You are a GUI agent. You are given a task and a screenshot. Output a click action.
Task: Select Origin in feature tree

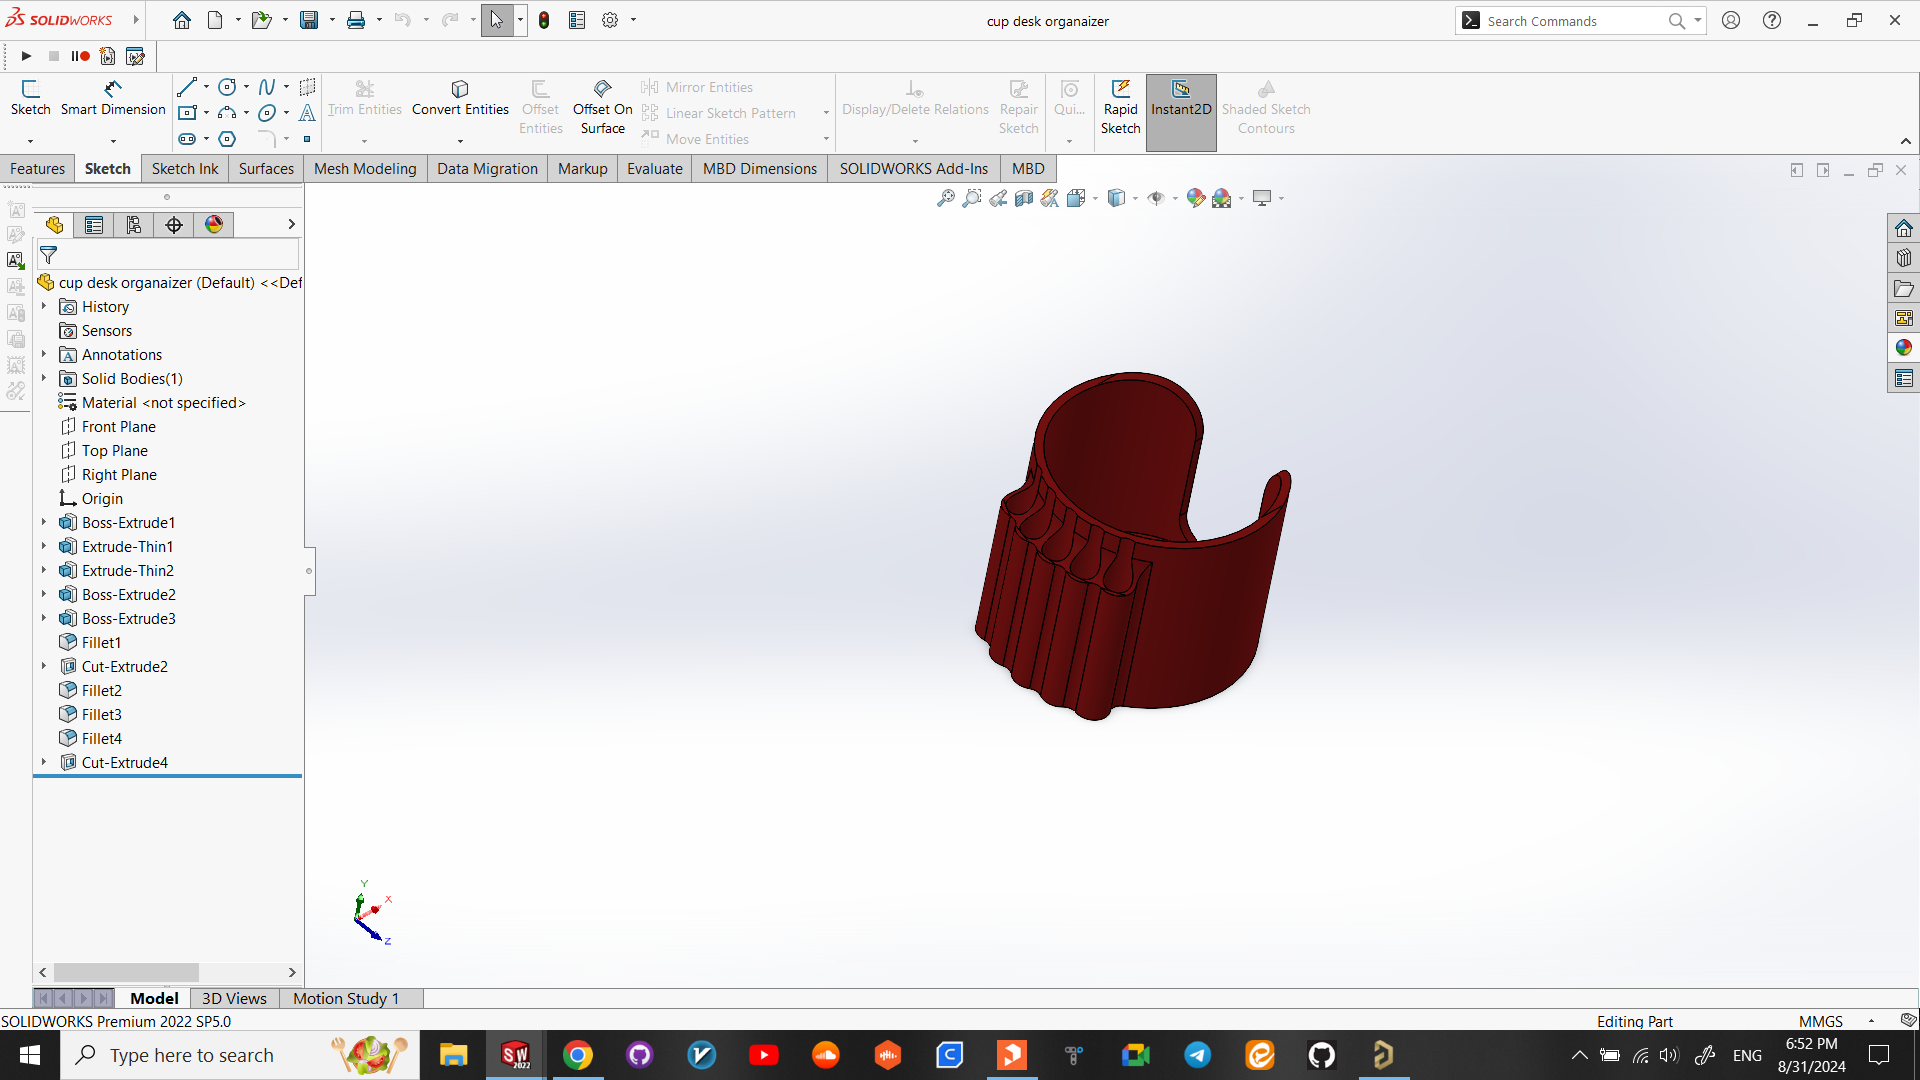[102, 498]
